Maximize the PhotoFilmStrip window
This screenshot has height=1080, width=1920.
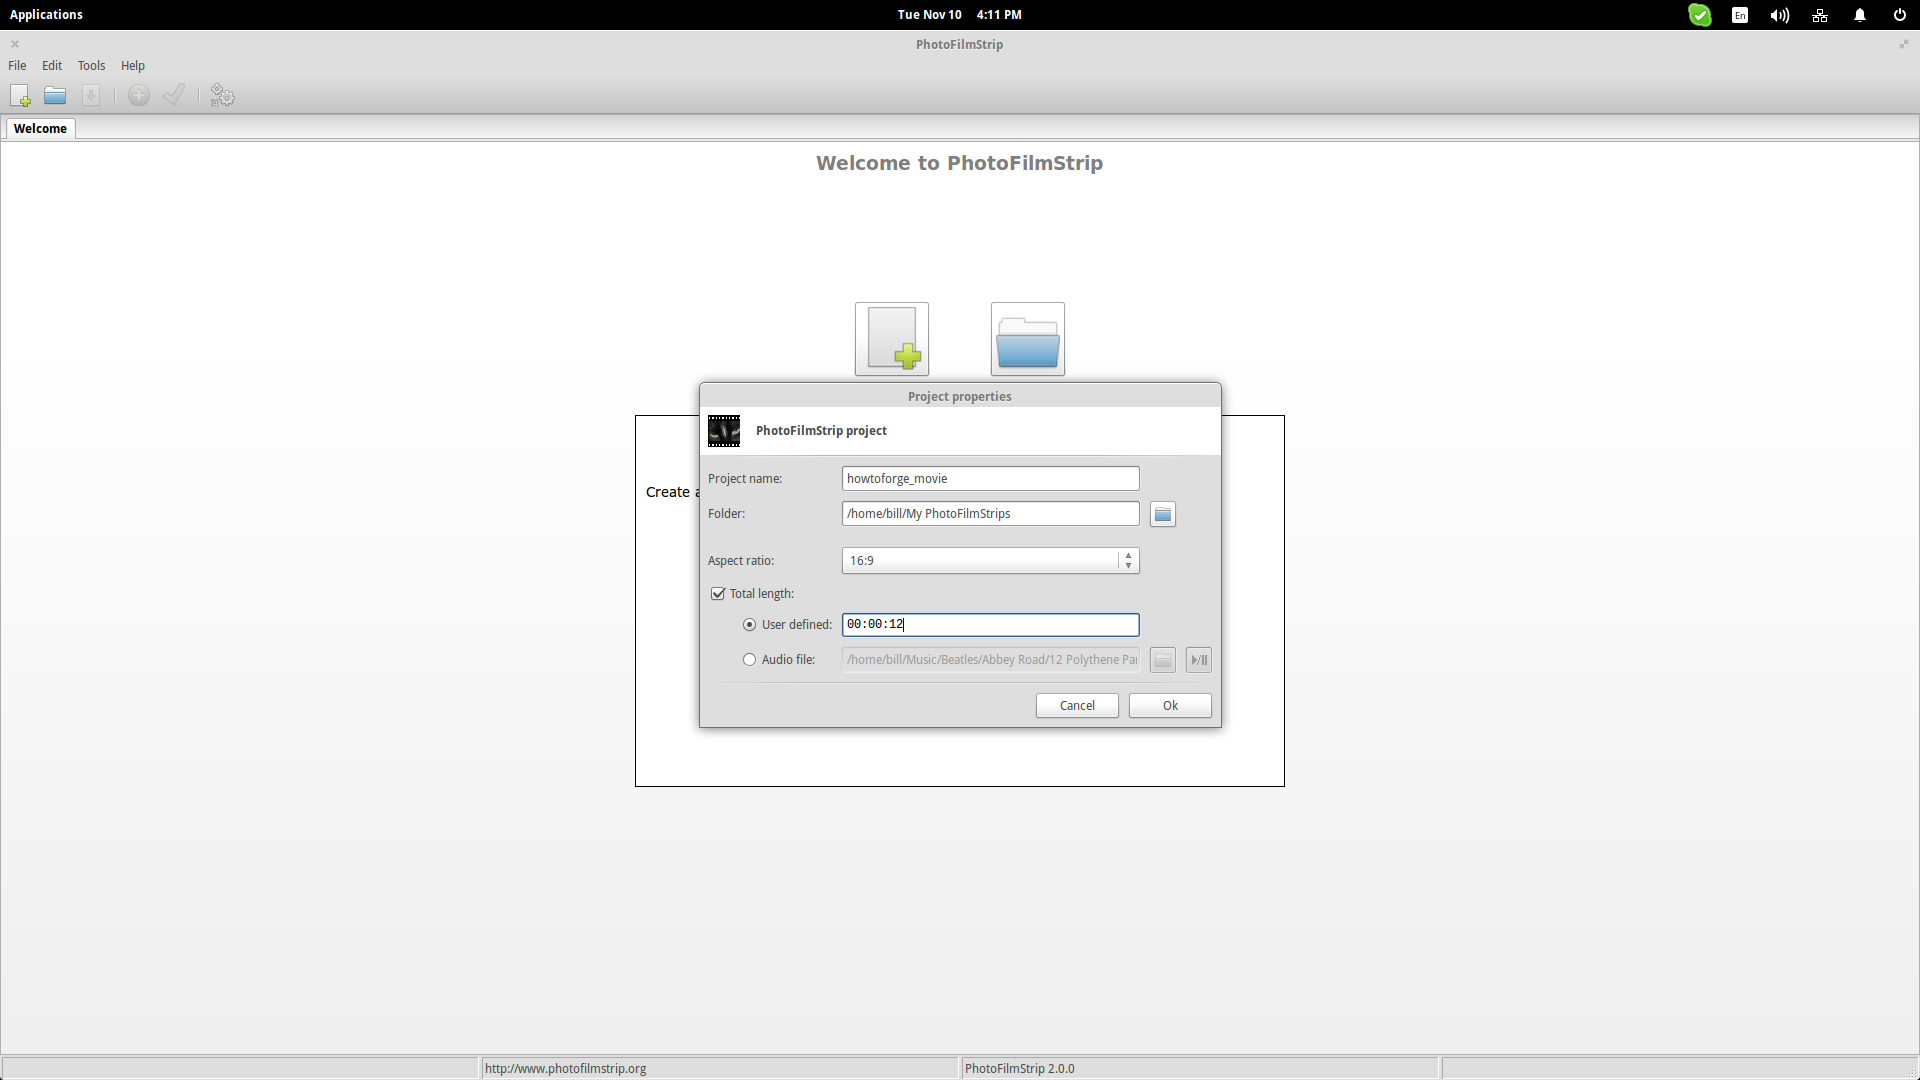pyautogui.click(x=1904, y=44)
